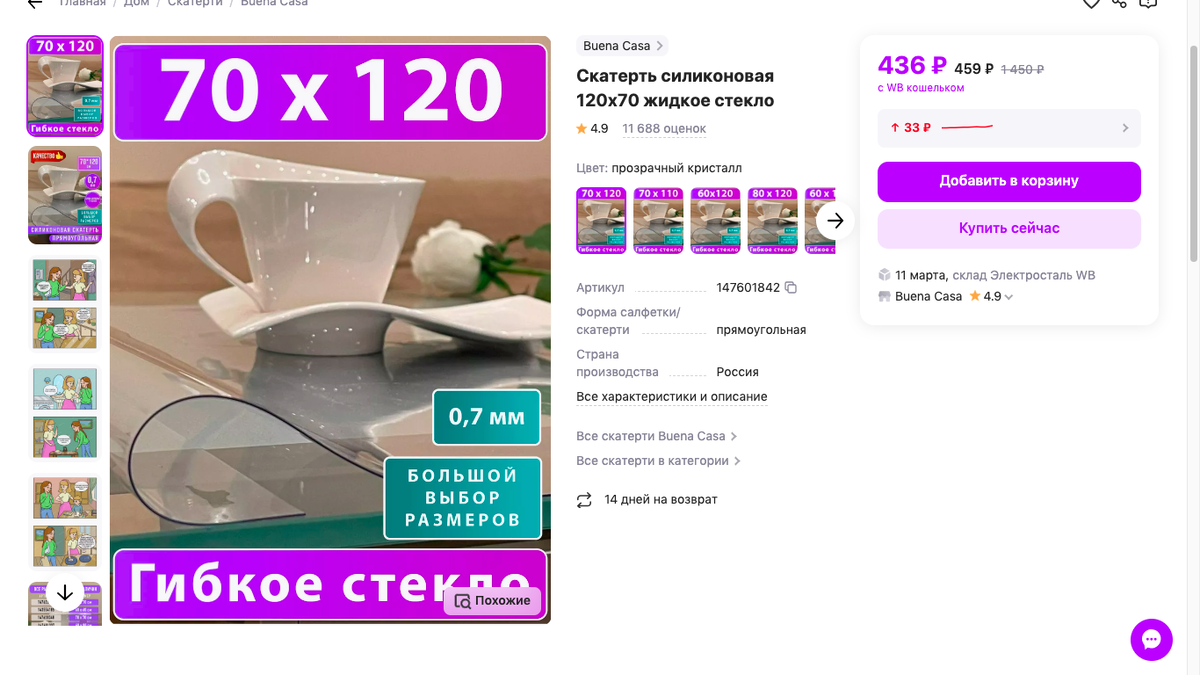Go to Дом breadcrumb
1200x675 pixels.
point(137,3)
